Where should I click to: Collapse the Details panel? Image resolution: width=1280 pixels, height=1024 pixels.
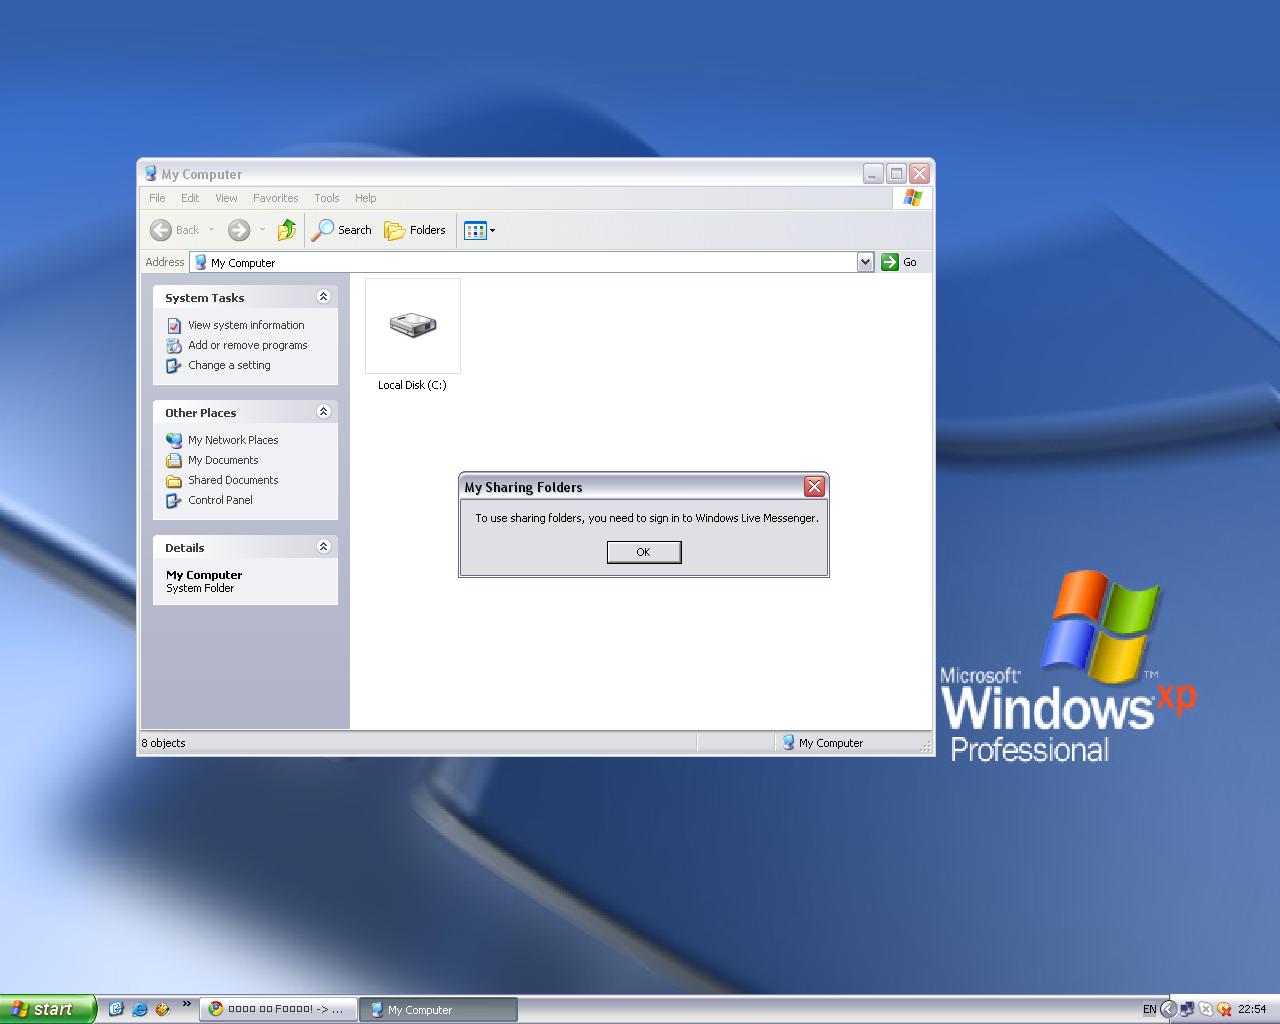(x=323, y=547)
